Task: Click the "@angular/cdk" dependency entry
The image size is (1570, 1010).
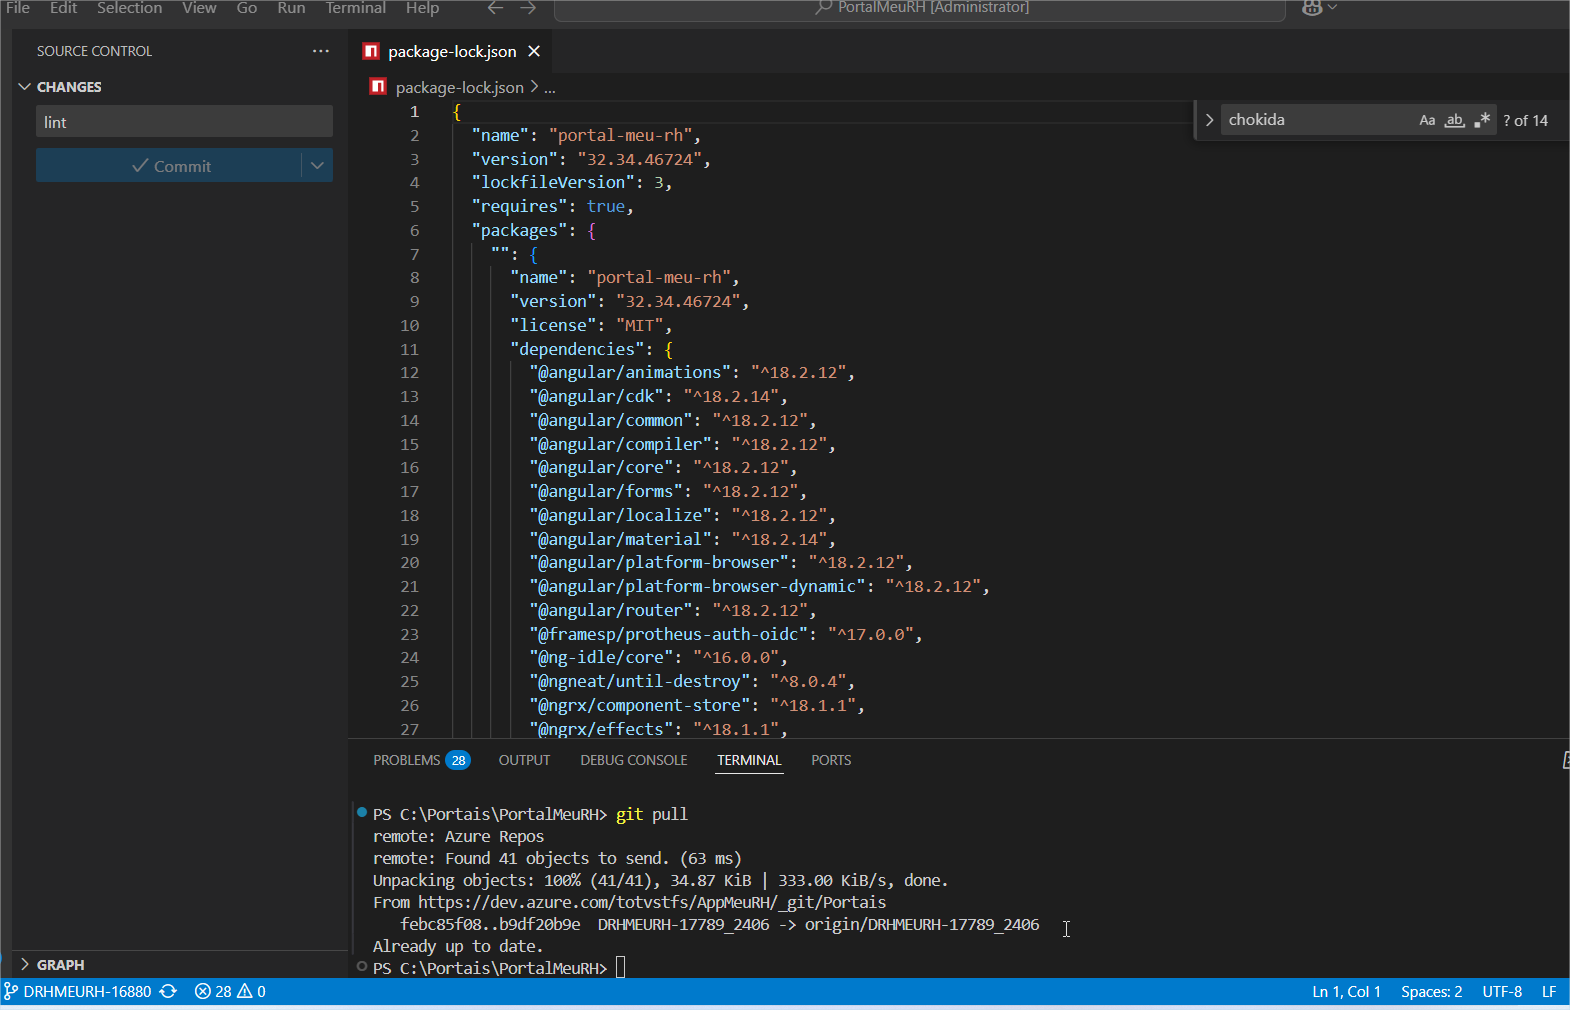Action: click(659, 397)
